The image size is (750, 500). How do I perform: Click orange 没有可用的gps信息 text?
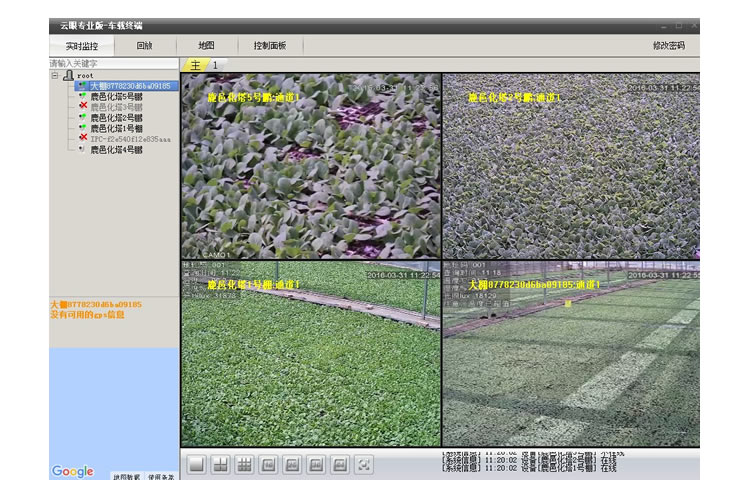point(88,314)
